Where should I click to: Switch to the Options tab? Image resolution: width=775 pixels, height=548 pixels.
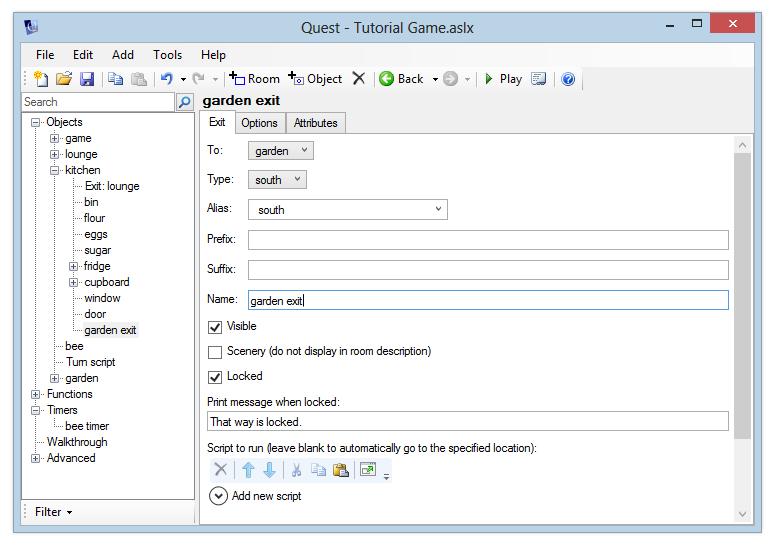[x=259, y=123]
